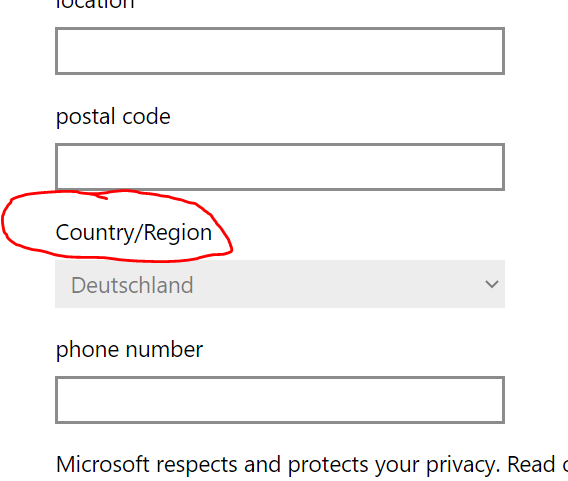The image size is (568, 481).
Task: Click the Microsoft privacy statement sentence
Action: [312, 464]
